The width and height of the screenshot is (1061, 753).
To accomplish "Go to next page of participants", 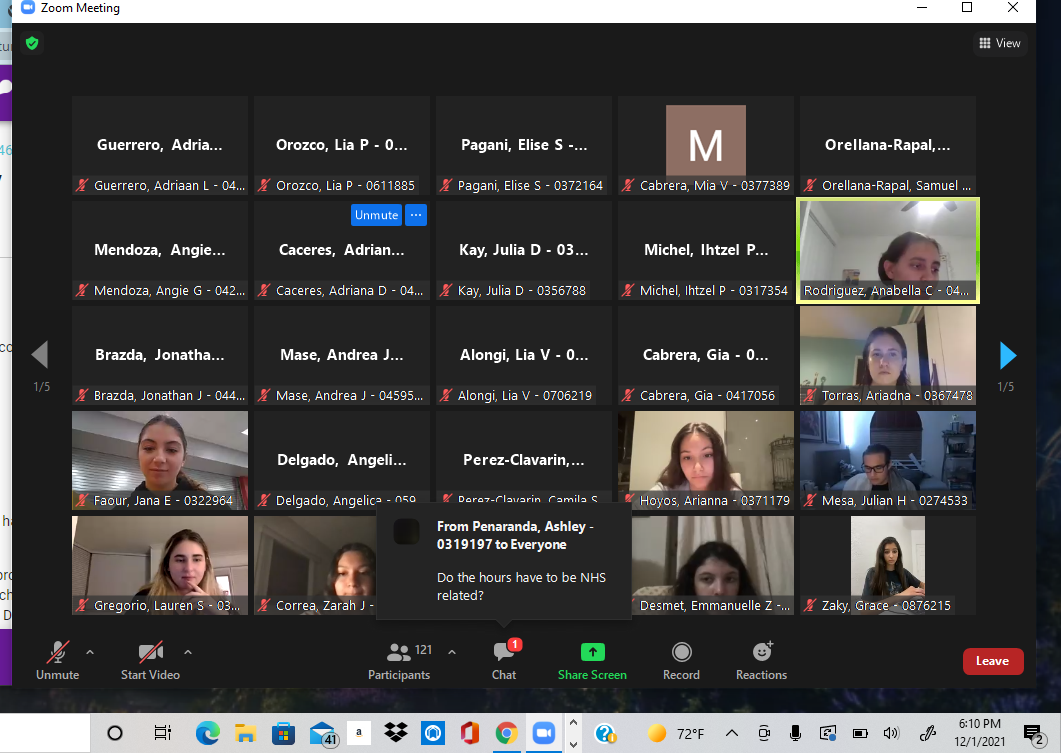I will click(1007, 355).
